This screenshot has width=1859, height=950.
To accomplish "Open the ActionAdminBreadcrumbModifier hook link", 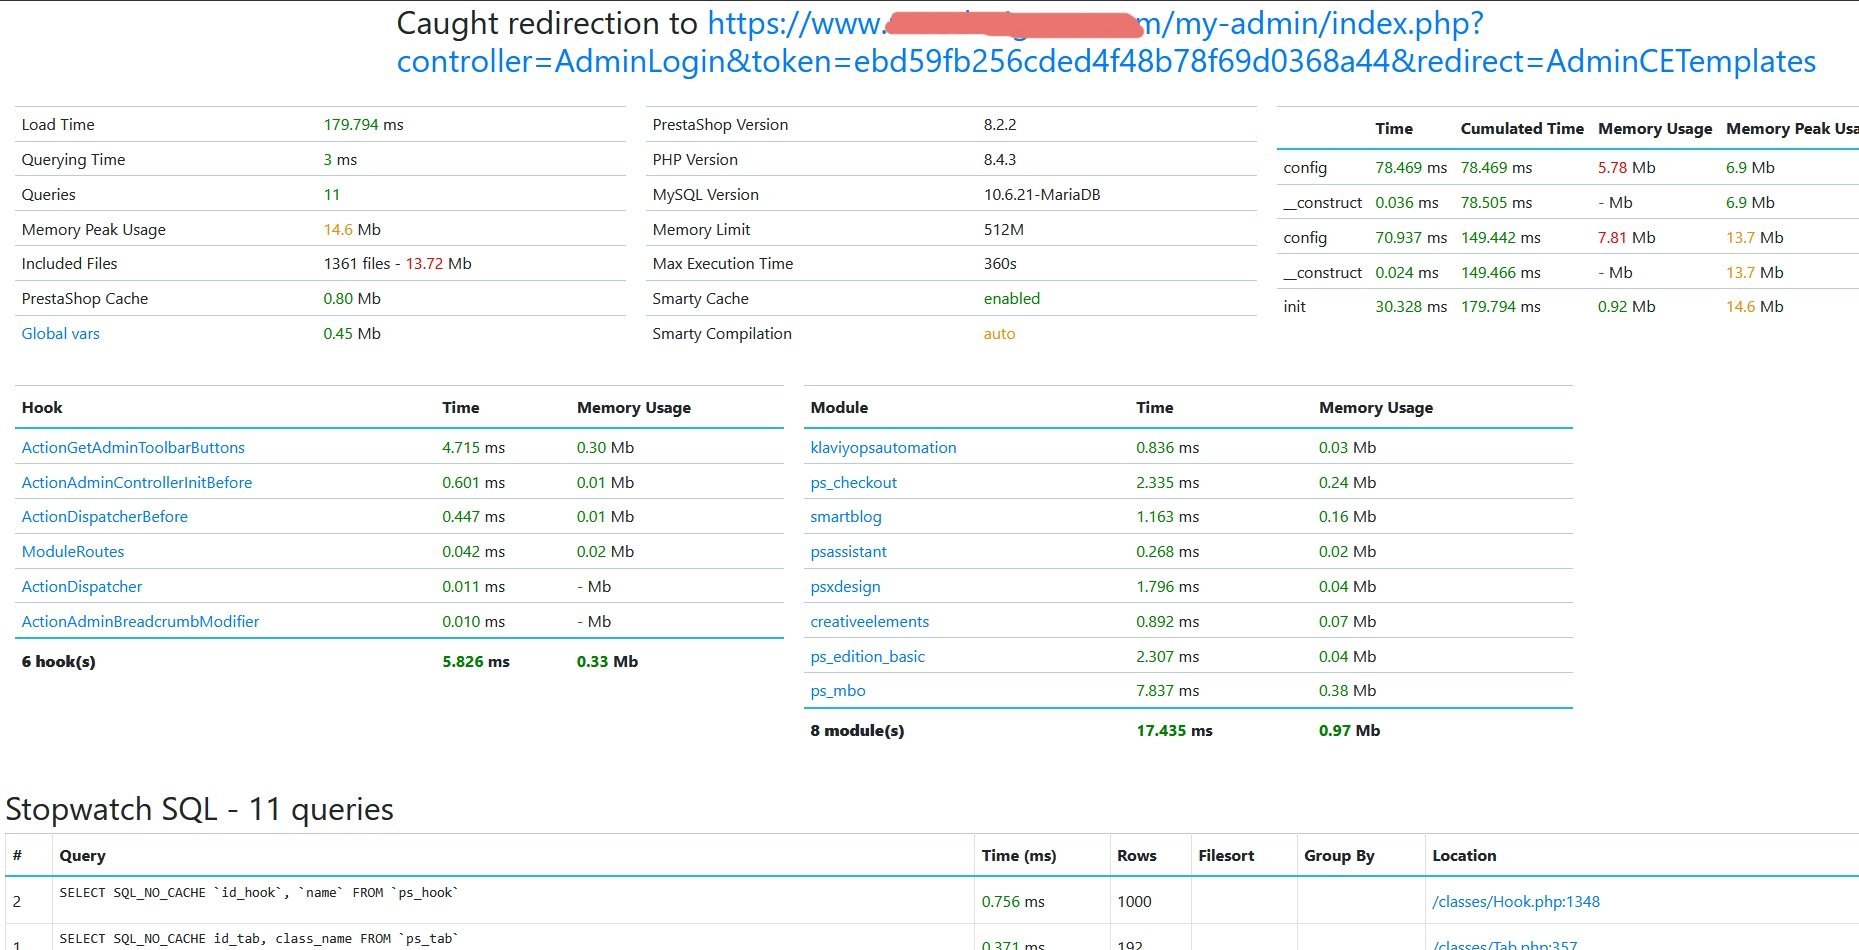I will coord(140,622).
